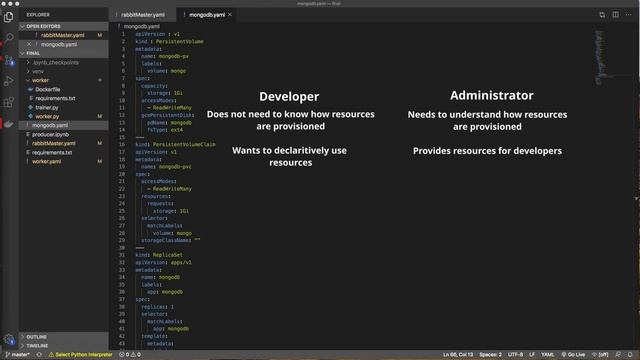Open the Extensions view
Screen dimensions: 640x360
pos(9,102)
